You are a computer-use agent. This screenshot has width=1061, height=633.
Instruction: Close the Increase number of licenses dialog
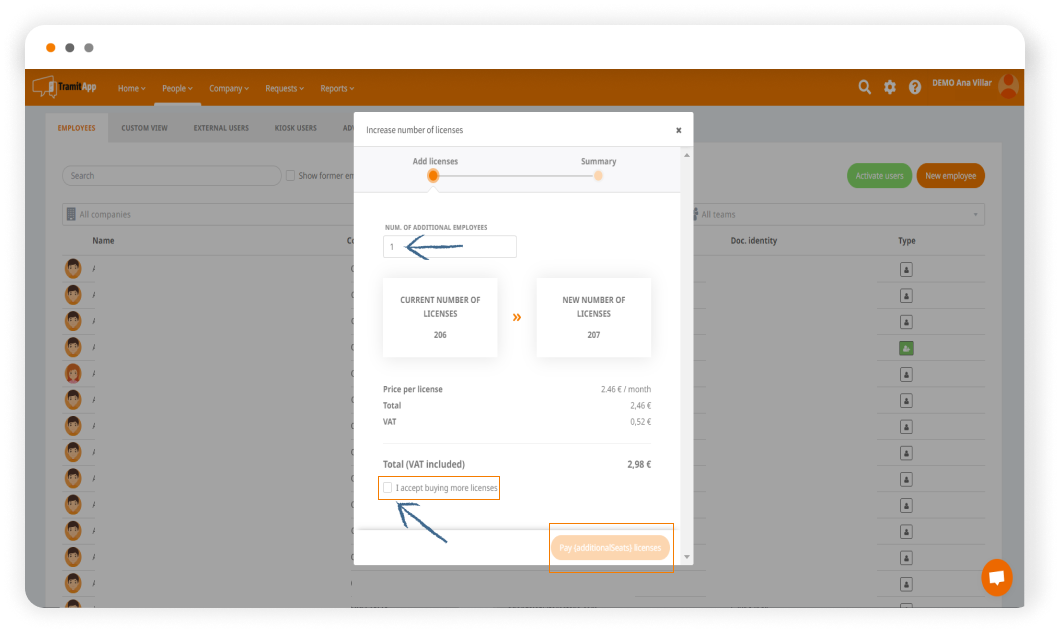click(x=678, y=130)
